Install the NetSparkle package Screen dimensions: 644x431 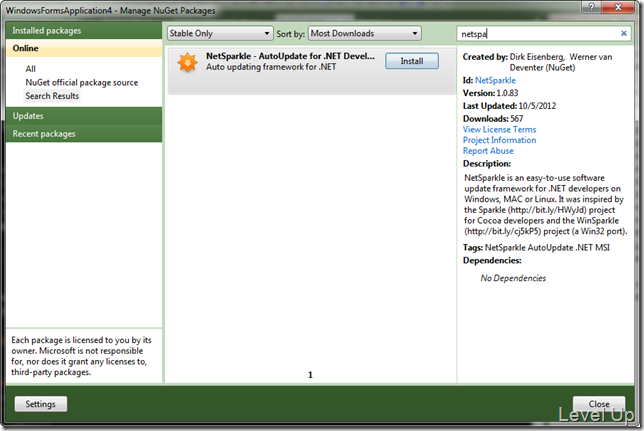pos(412,61)
